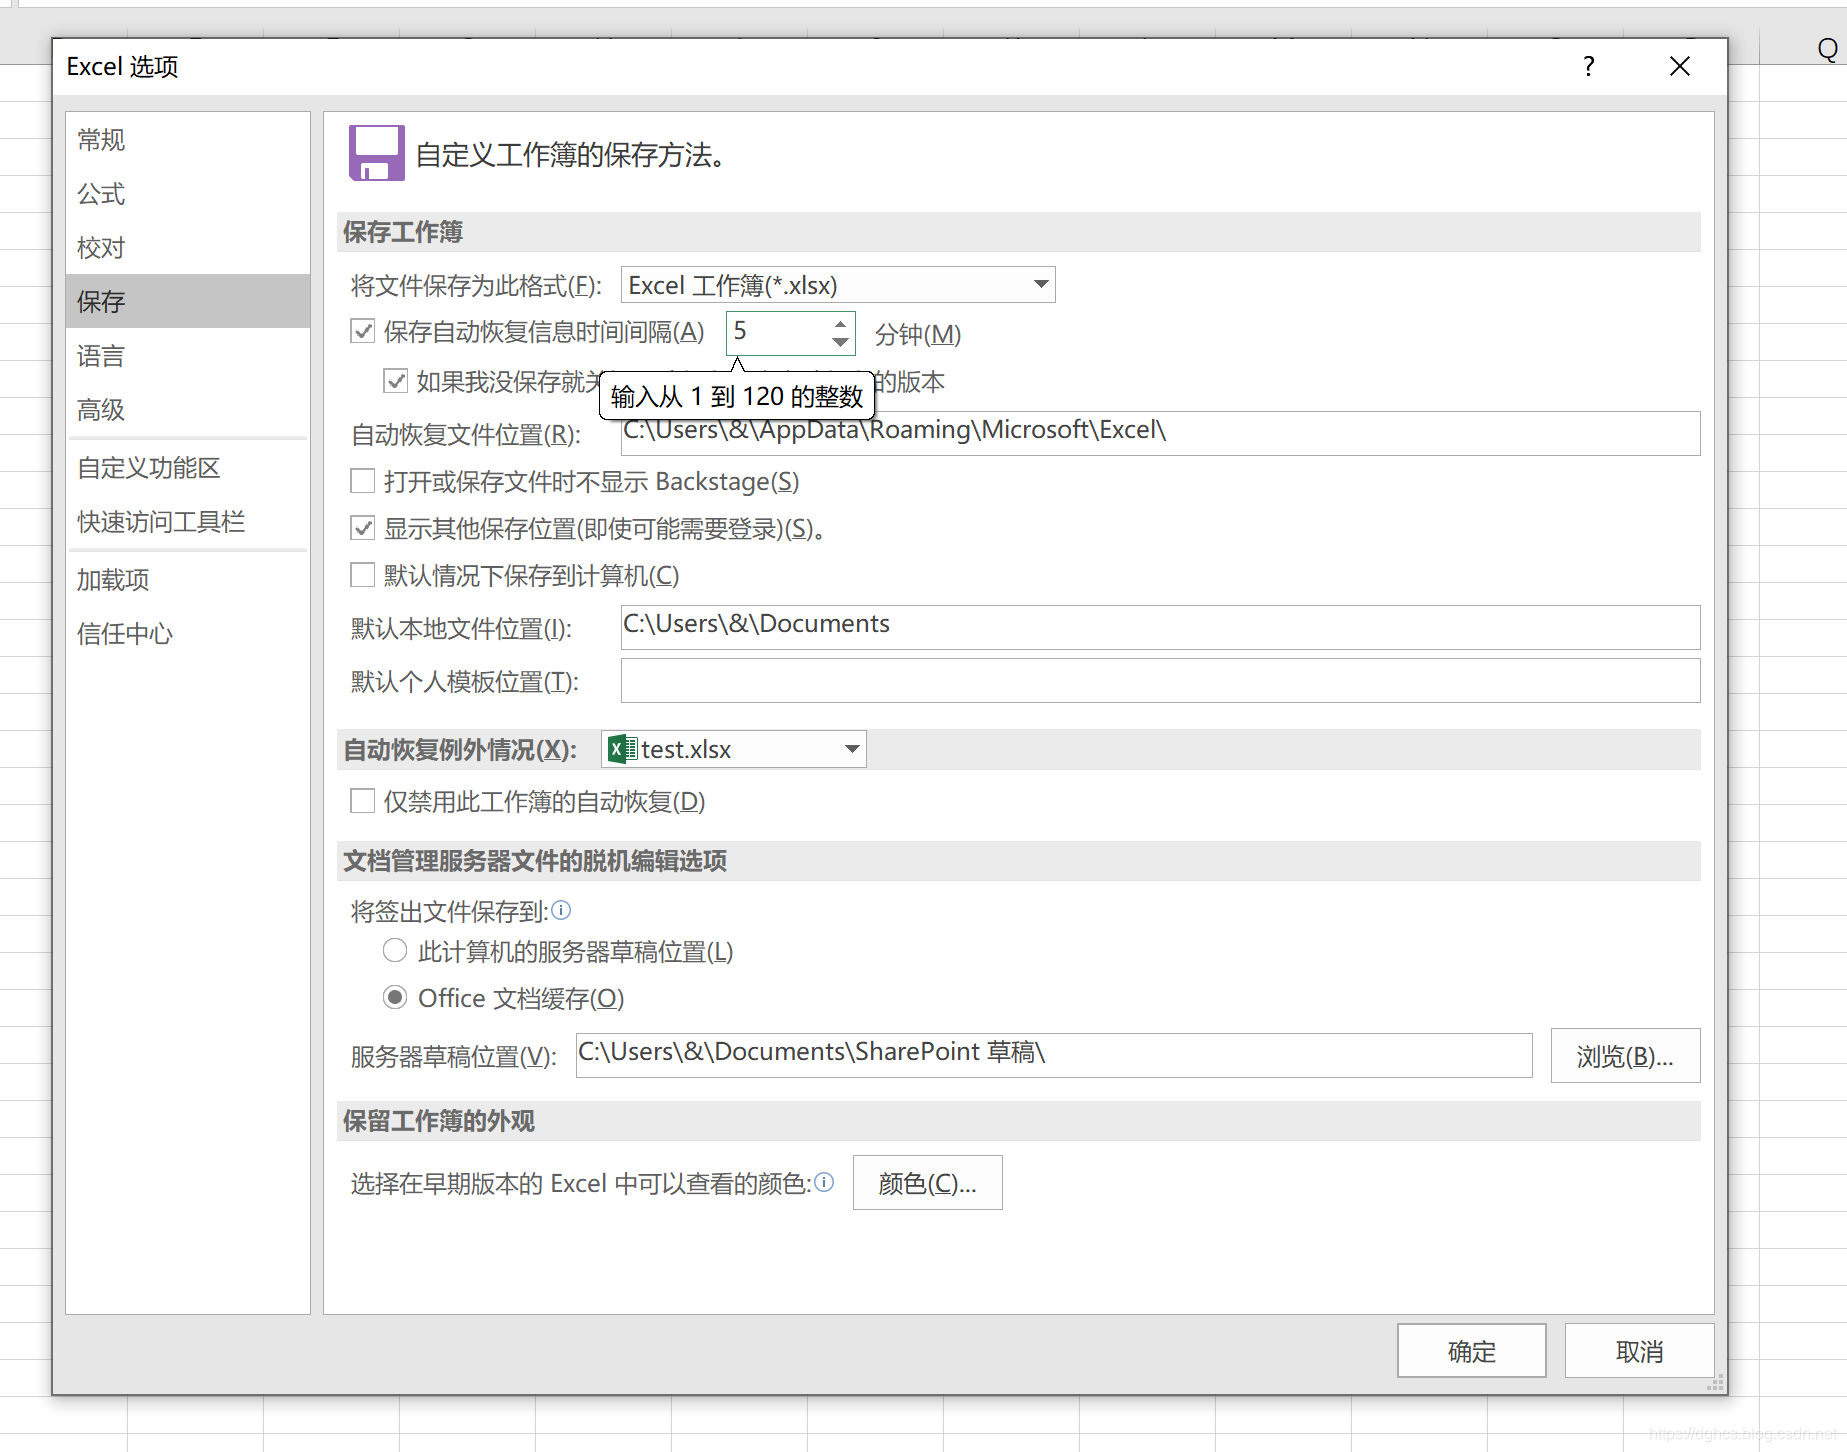1847x1452 pixels.
Task: Uncheck 显示其他保存位置 checkbox
Action: click(x=362, y=528)
